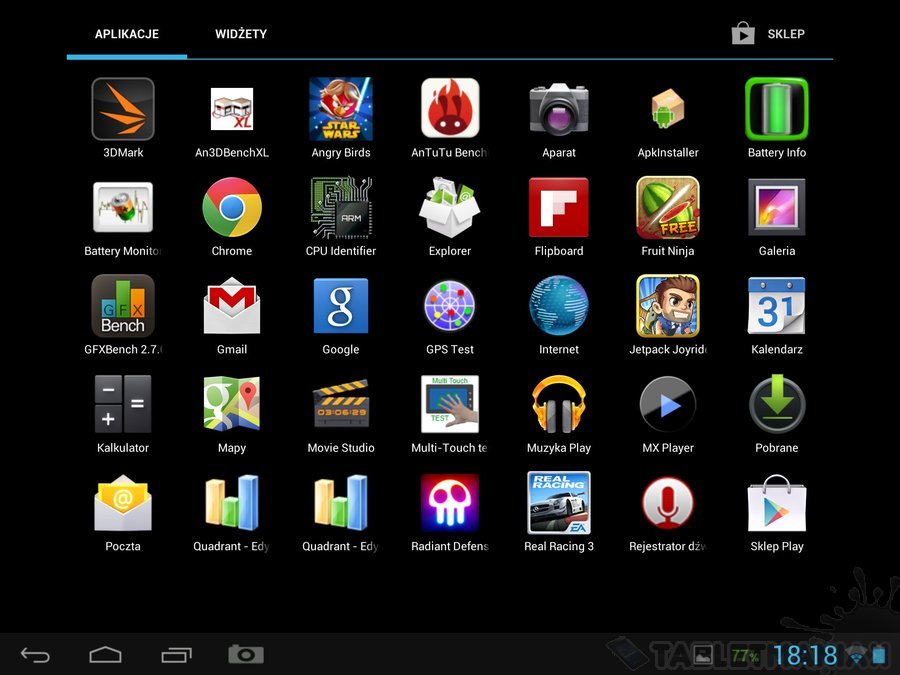Open the Aparat camera app
The image size is (900, 675).
coord(558,109)
